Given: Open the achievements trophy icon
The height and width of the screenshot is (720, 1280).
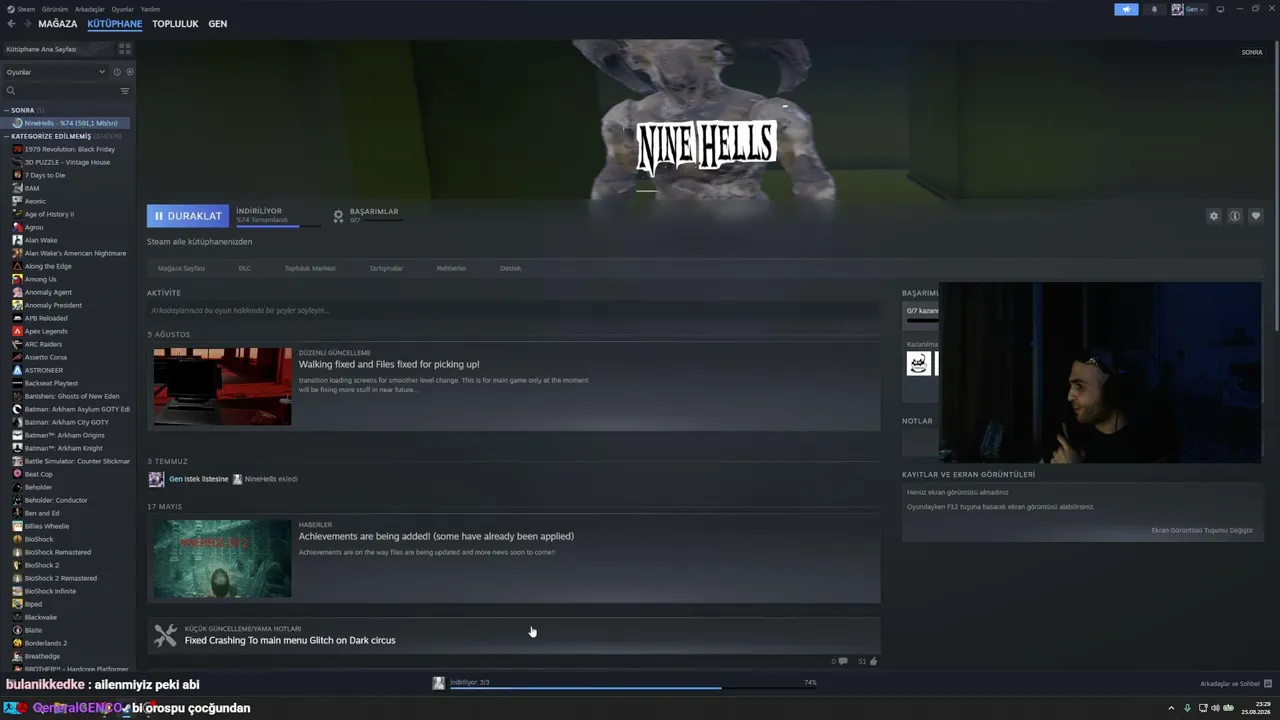Looking at the screenshot, I should 338,216.
